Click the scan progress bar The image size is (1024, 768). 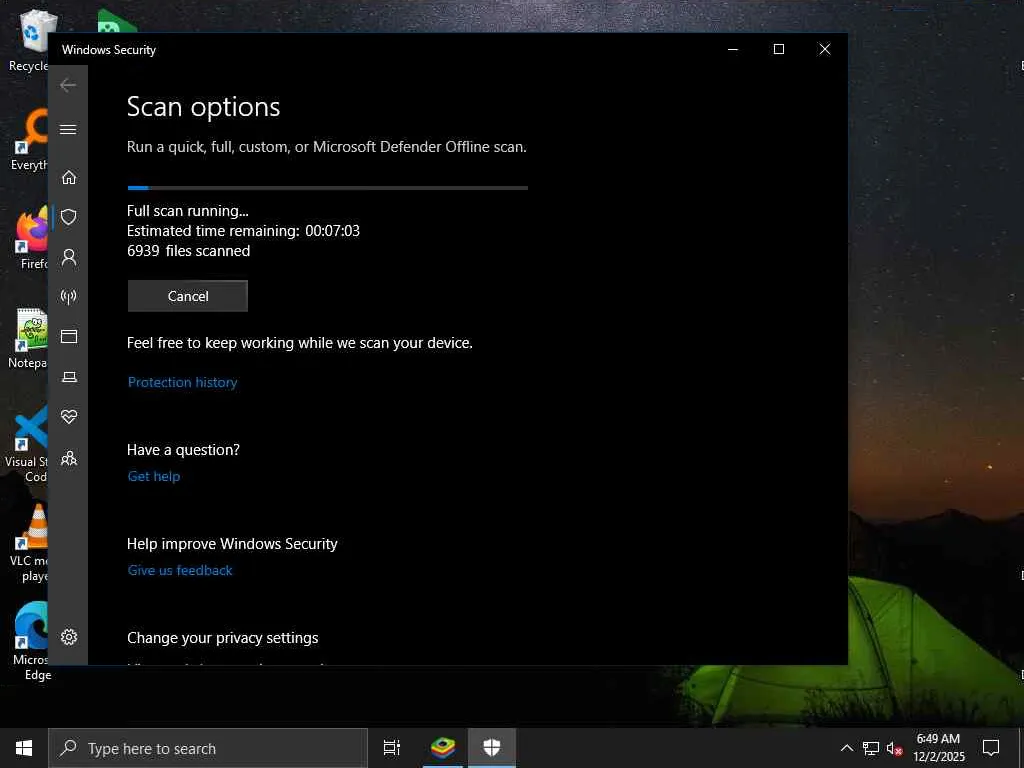point(327,188)
